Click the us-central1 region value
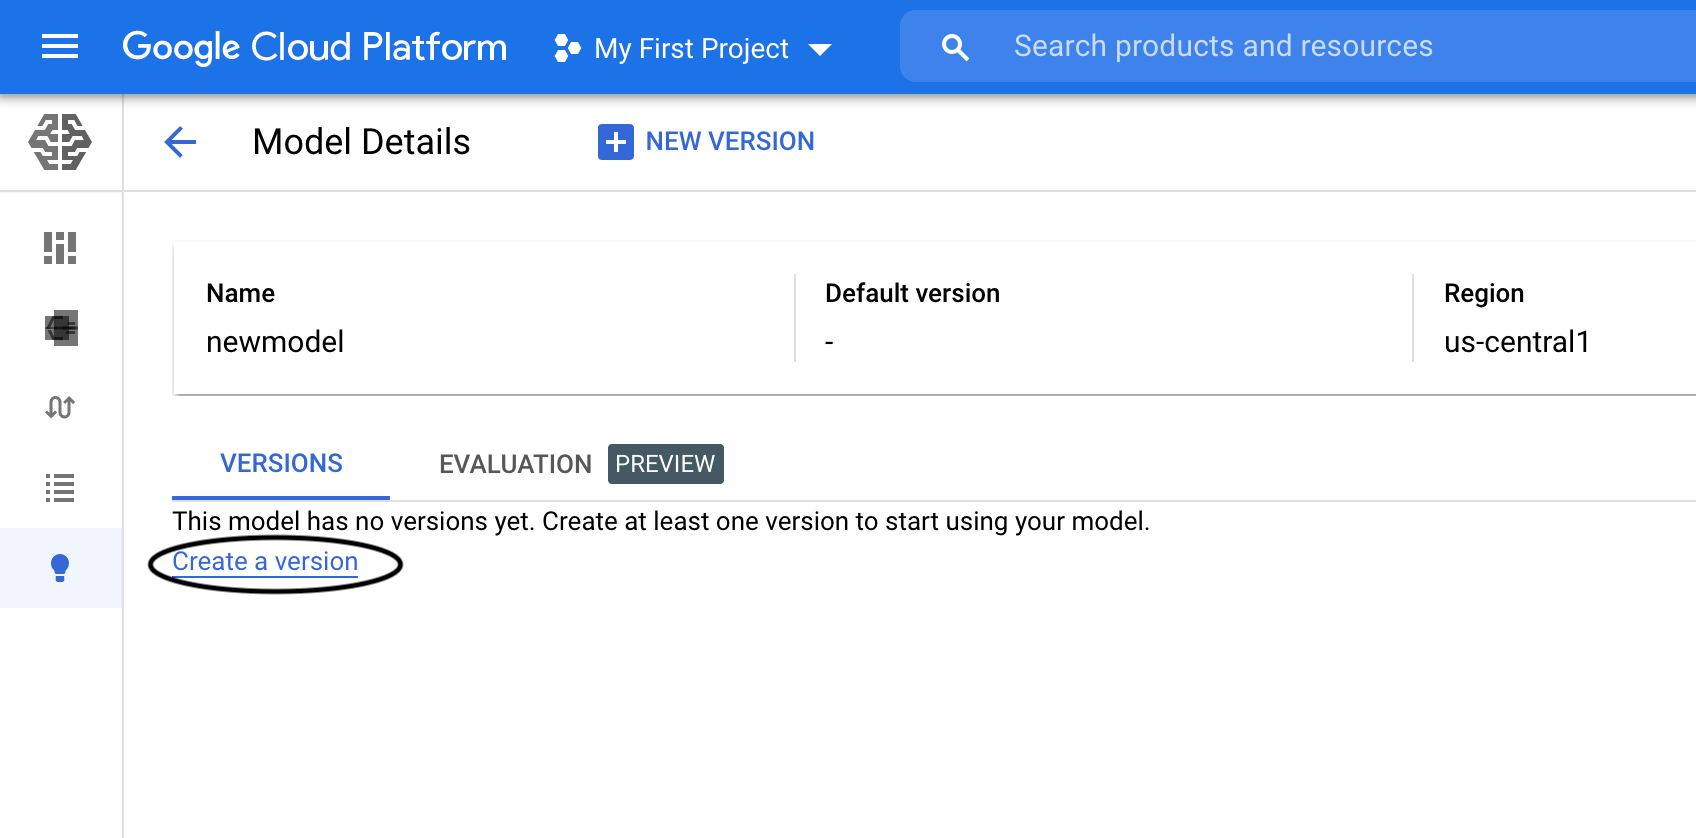Viewport: 1696px width, 838px height. 1516,342
